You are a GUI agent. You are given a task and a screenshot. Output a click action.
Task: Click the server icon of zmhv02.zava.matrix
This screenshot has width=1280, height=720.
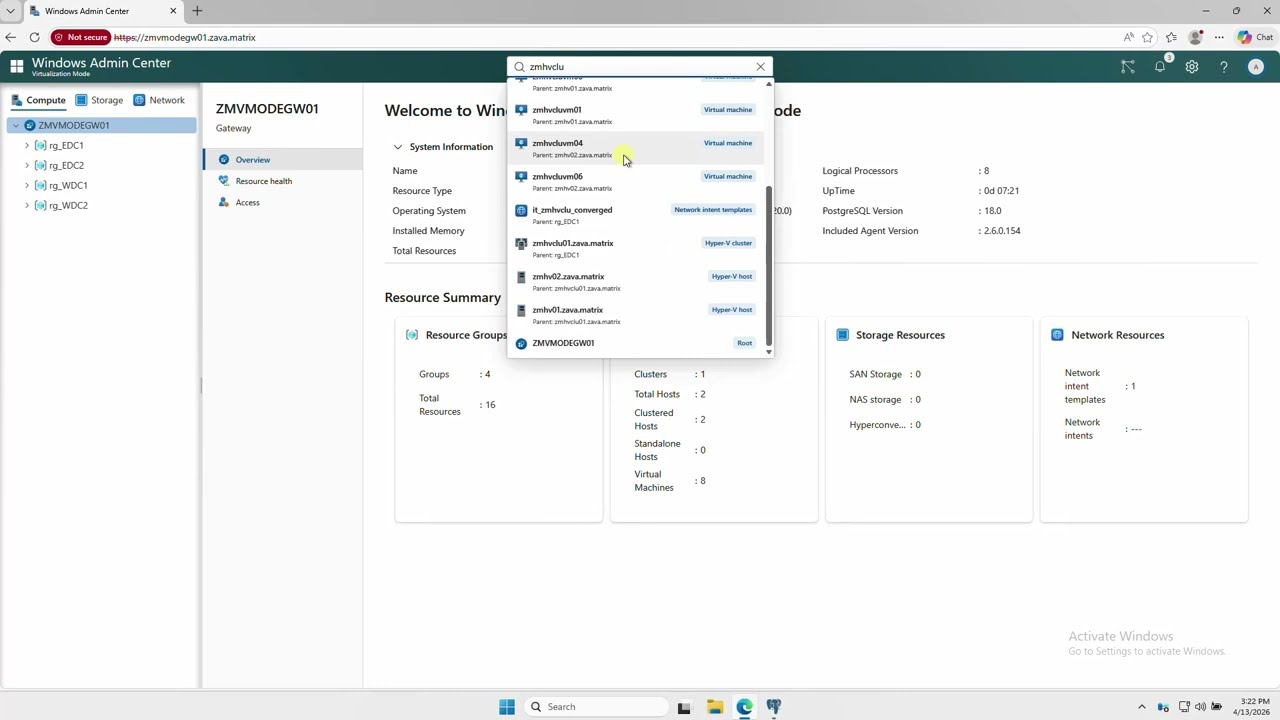point(521,277)
